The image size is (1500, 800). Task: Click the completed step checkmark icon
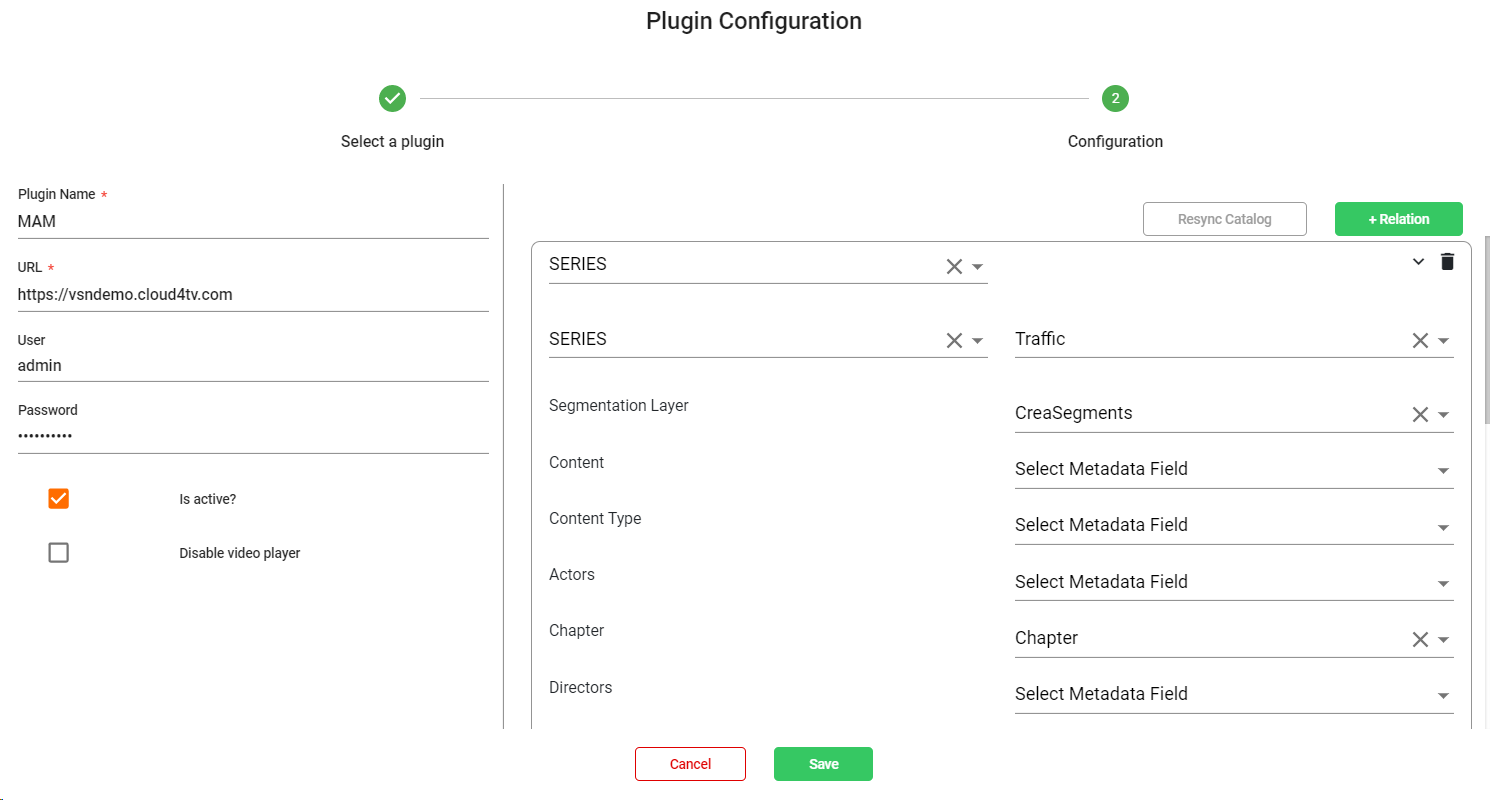point(392,98)
